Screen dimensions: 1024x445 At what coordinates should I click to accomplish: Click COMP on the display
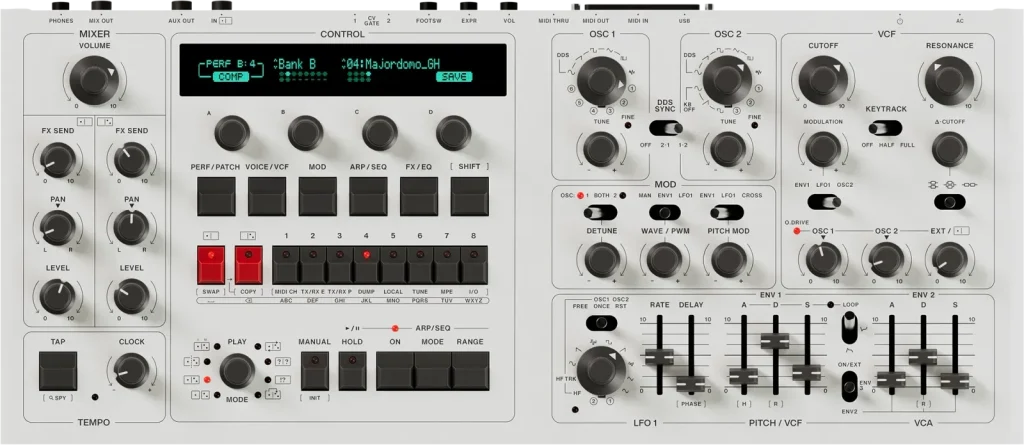(231, 76)
